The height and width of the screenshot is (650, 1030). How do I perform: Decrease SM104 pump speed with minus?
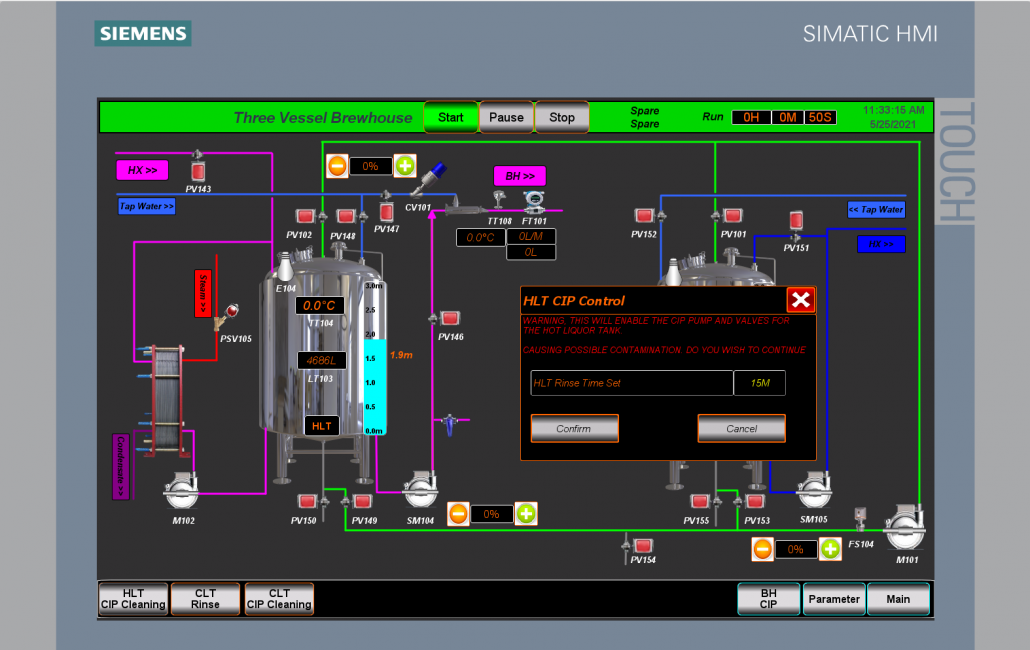coord(459,513)
